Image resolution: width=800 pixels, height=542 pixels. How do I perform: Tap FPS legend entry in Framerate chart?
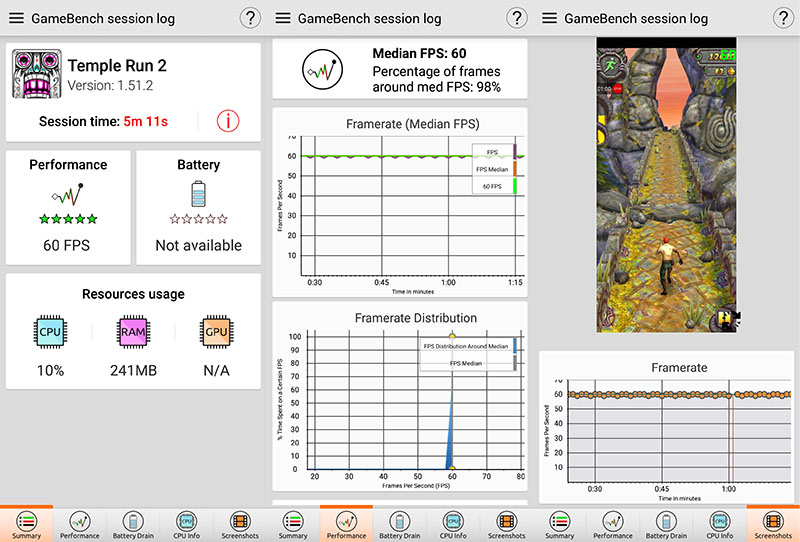[494, 152]
